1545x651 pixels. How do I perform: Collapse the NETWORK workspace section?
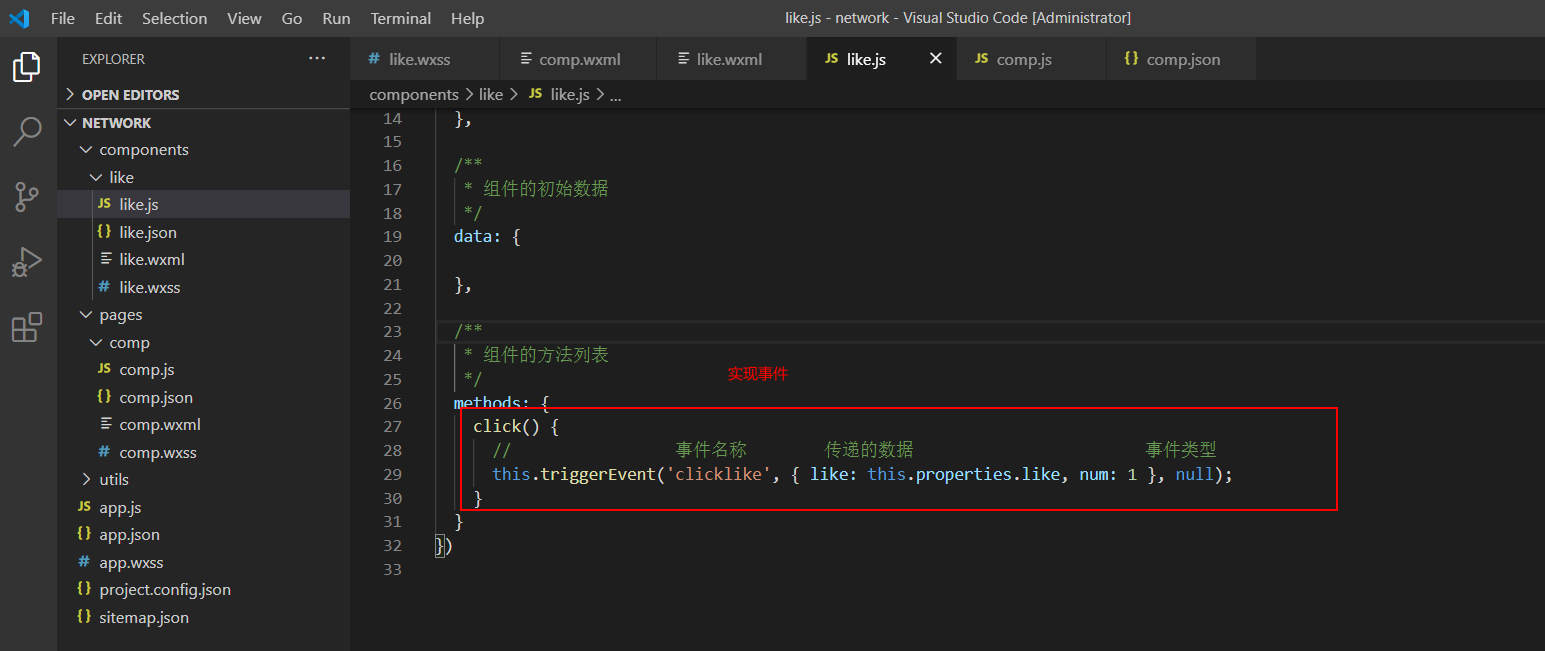(203, 122)
